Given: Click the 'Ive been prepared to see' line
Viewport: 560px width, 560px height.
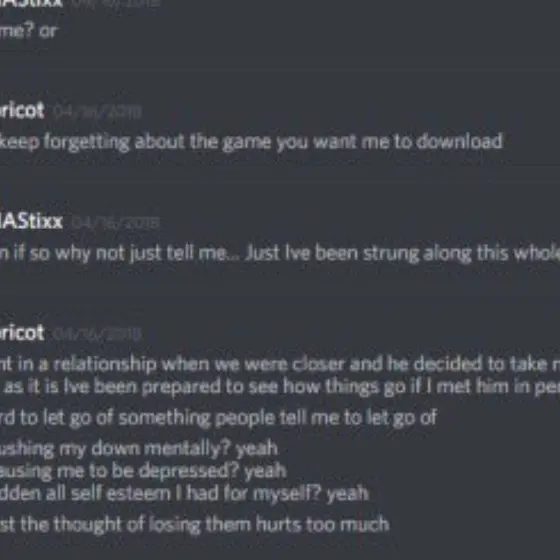Looking at the screenshot, I should (280, 387).
